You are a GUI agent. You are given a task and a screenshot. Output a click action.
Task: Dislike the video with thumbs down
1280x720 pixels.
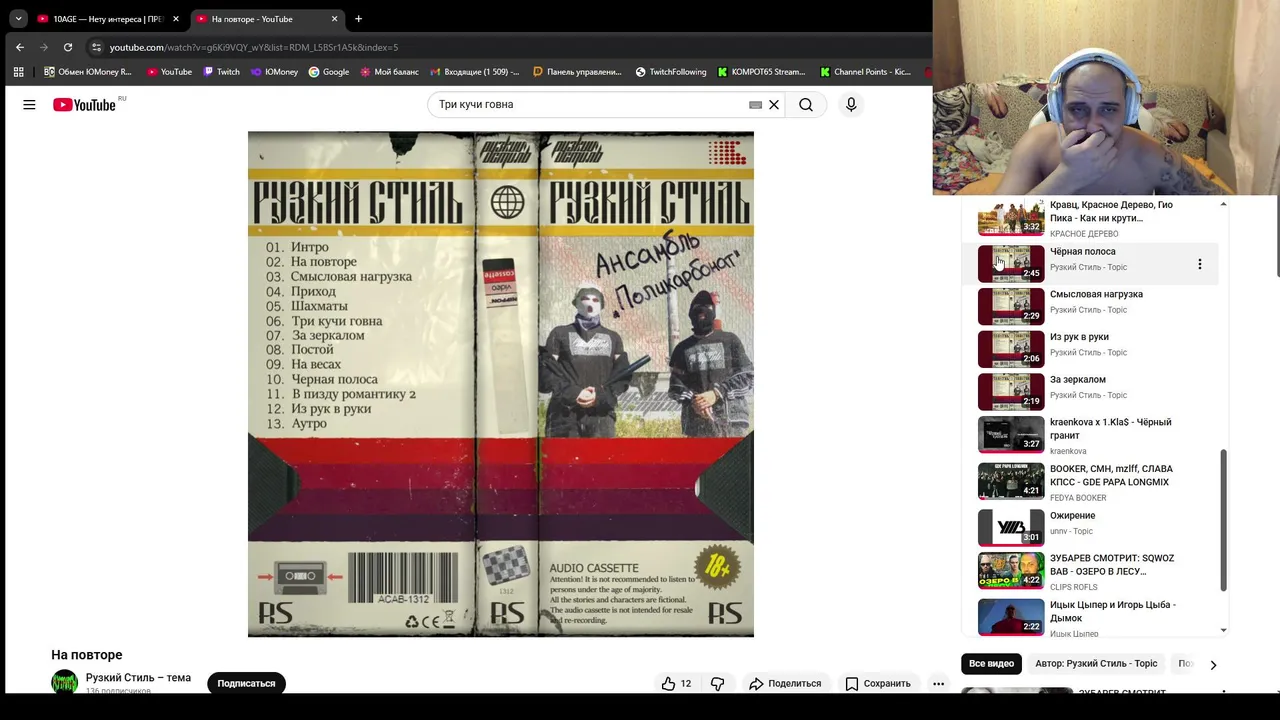pyautogui.click(x=717, y=683)
